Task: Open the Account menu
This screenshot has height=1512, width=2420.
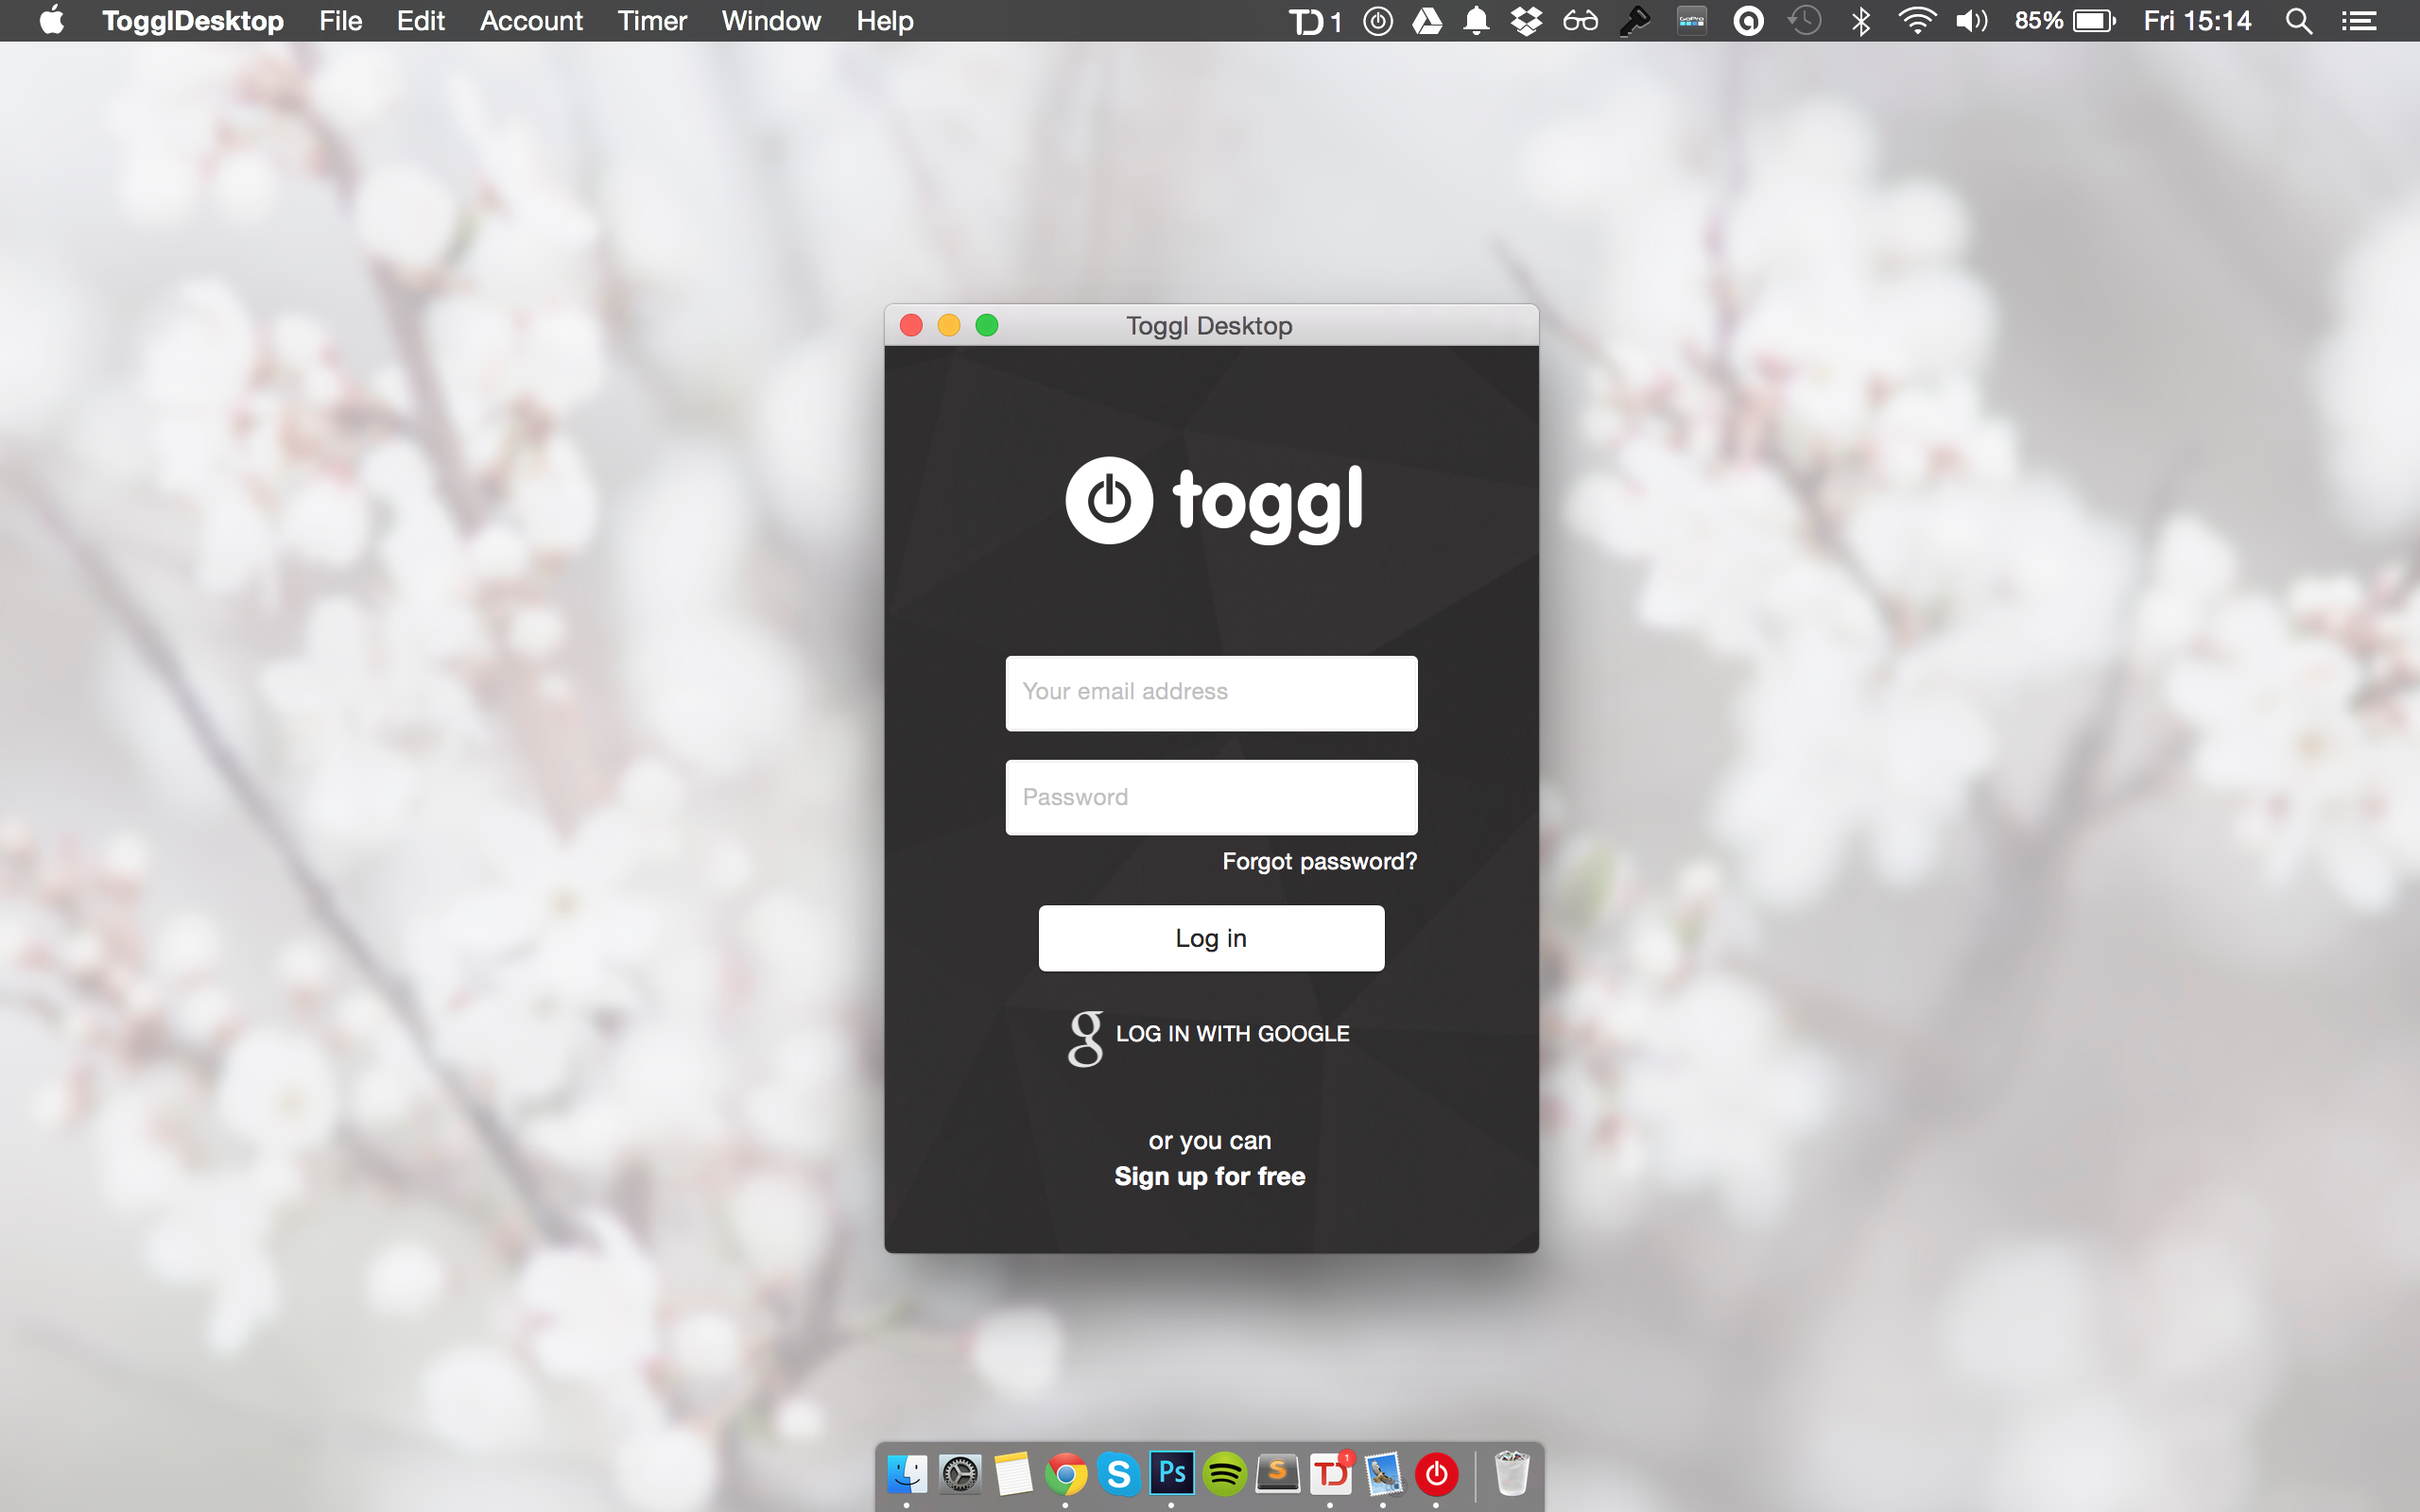Action: pos(529,21)
